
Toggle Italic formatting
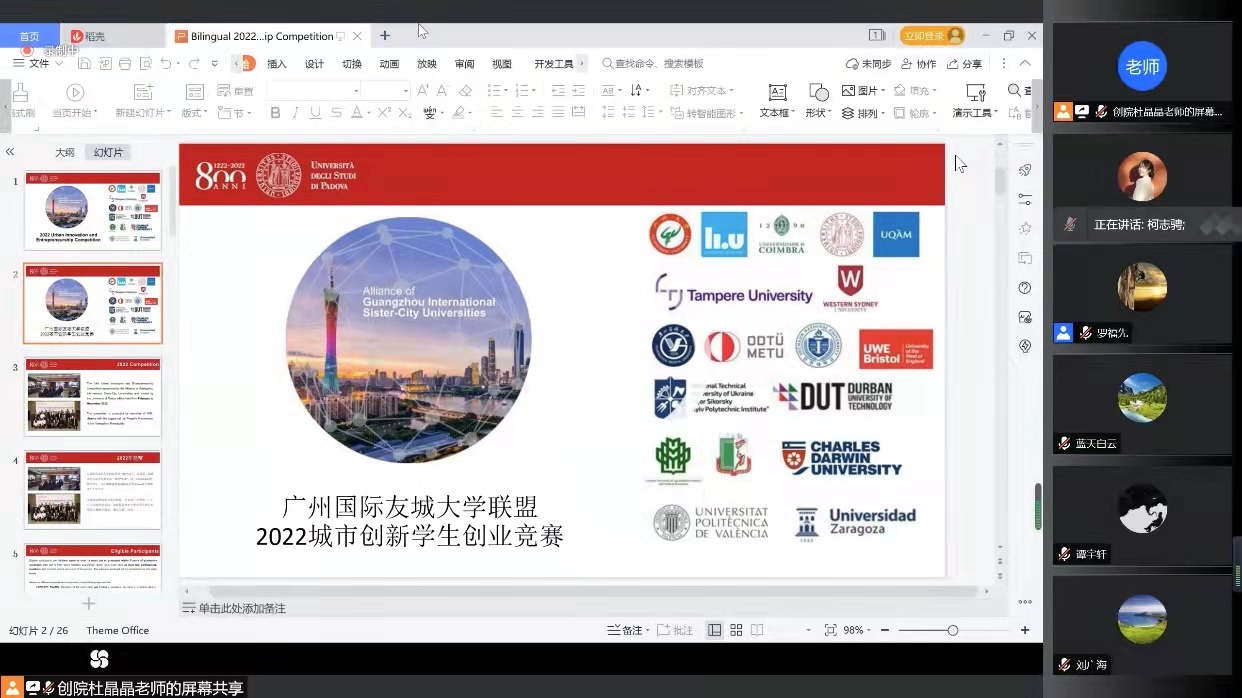296,113
